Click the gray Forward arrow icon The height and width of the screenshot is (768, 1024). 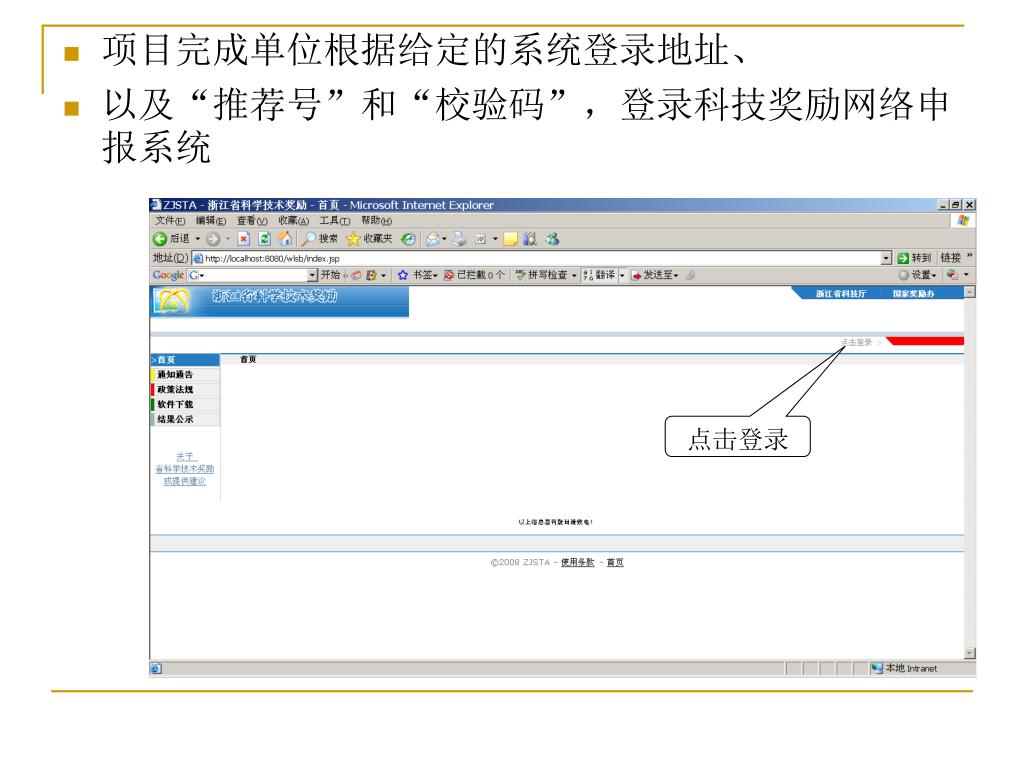point(213,239)
